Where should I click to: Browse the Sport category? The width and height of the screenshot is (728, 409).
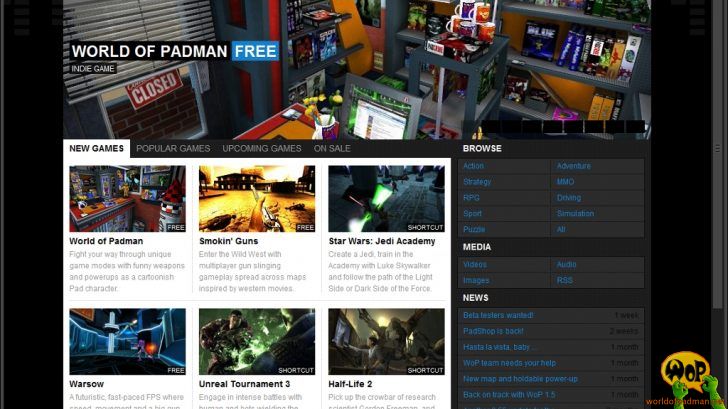click(x=472, y=214)
